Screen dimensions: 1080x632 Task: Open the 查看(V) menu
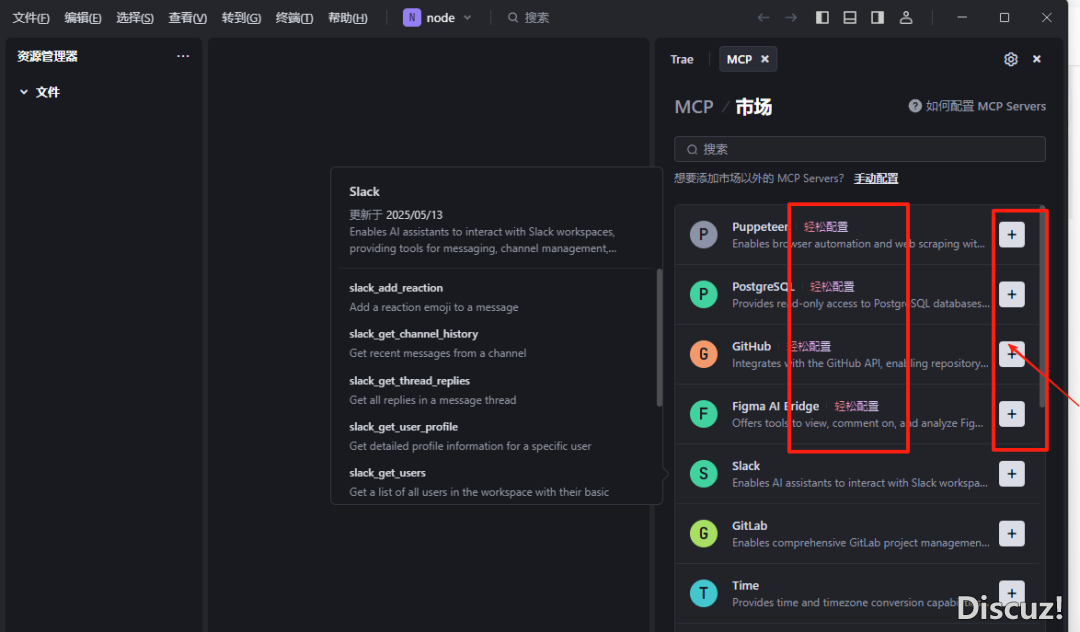click(187, 18)
